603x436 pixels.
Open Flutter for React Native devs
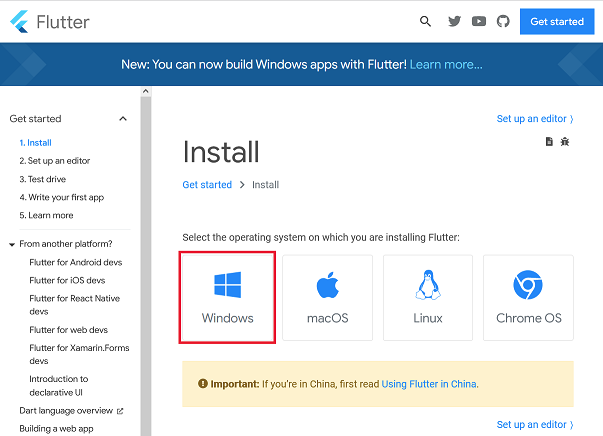tap(75, 305)
